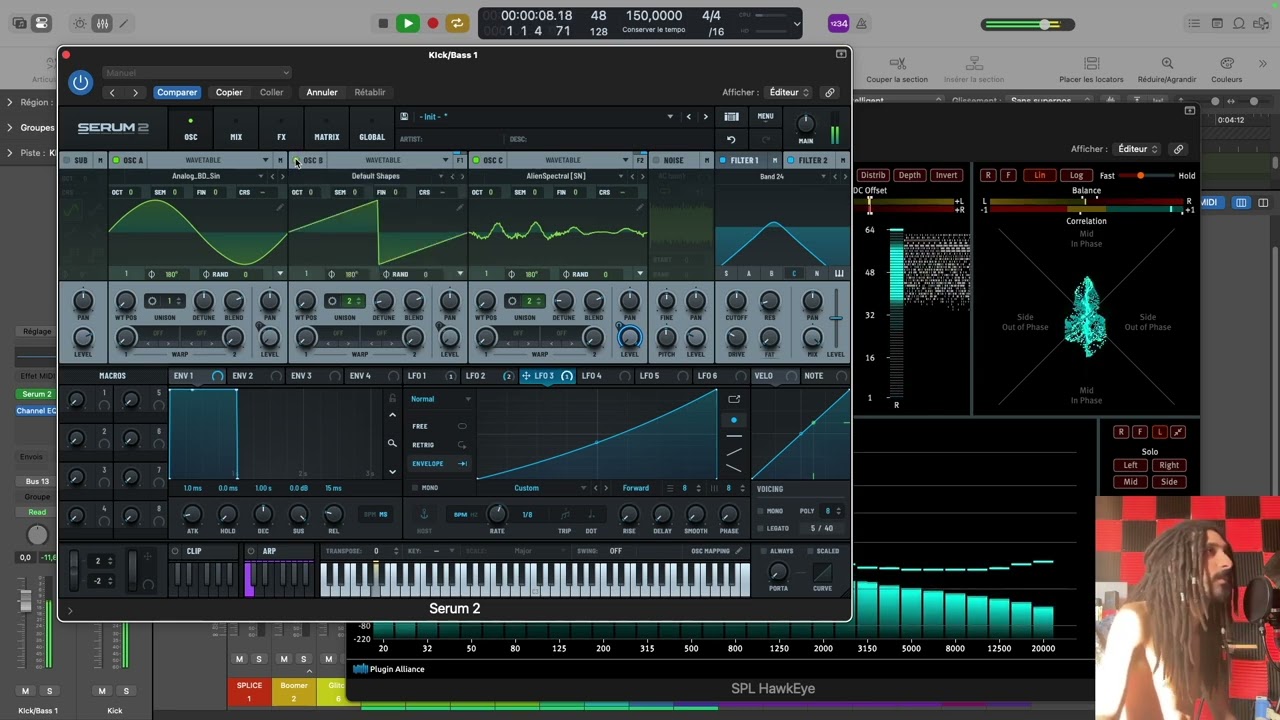Open the Serum MENU button

[x=765, y=116]
